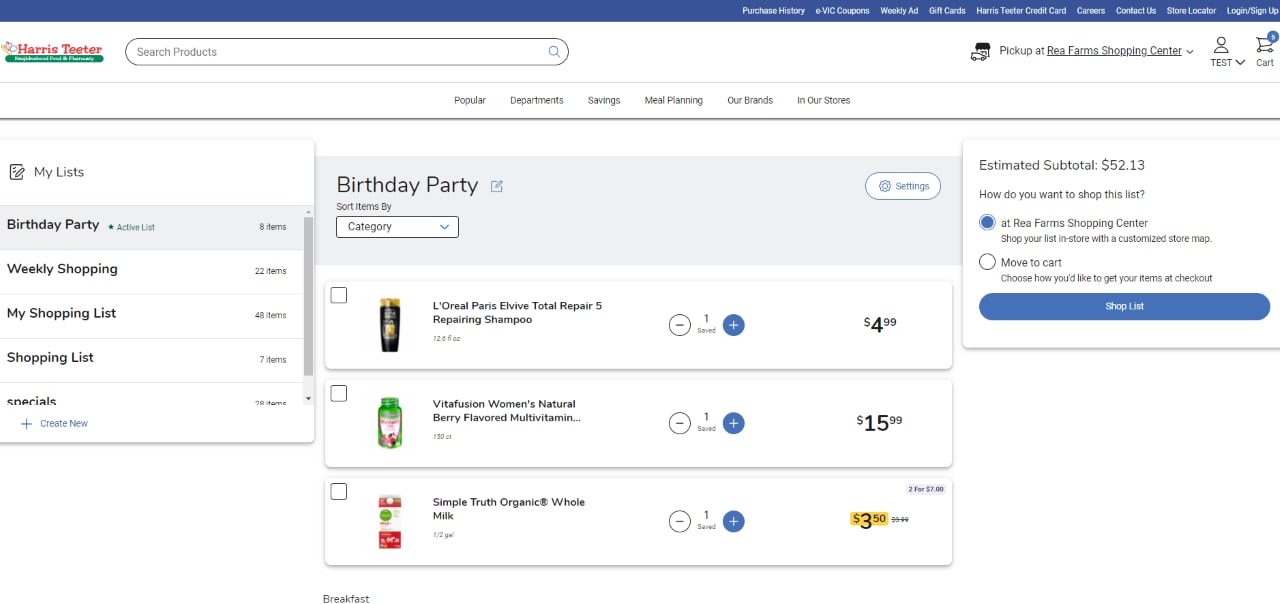The height and width of the screenshot is (604, 1280).
Task: Select the Weekly Shopping list
Action: (150, 271)
